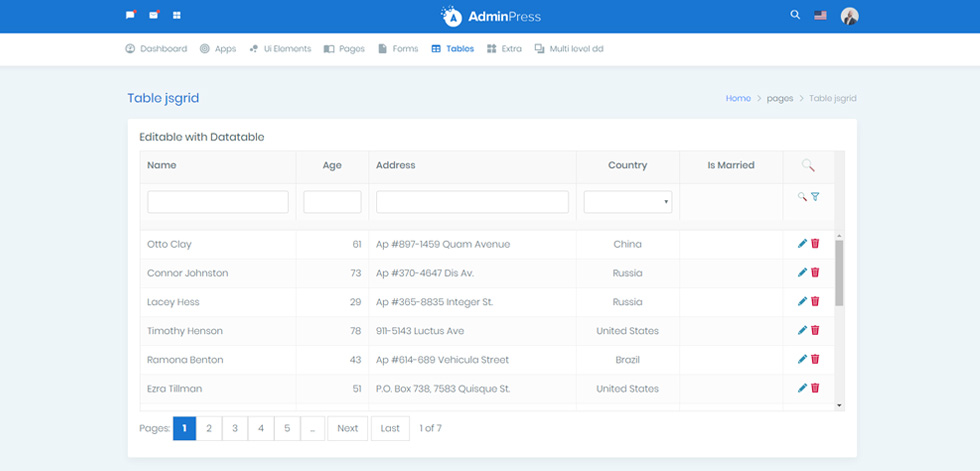
Task: Edit the Ezra Tillman row
Action: click(x=802, y=388)
